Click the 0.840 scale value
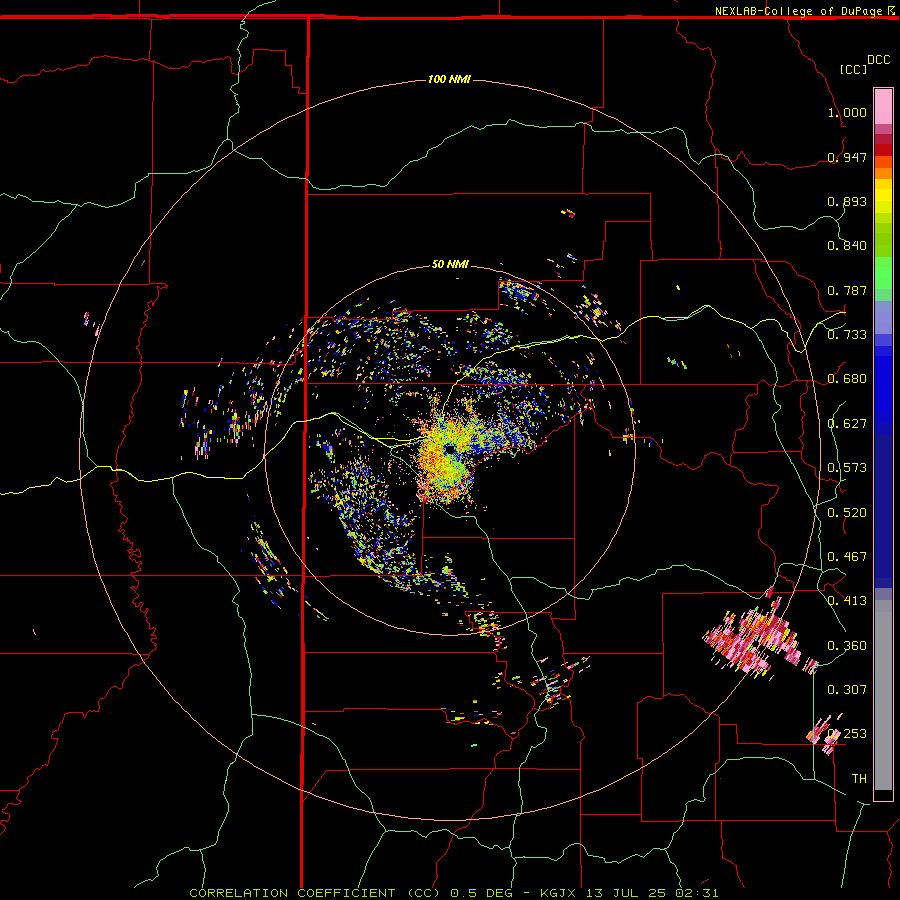This screenshot has height=900, width=900. 847,246
